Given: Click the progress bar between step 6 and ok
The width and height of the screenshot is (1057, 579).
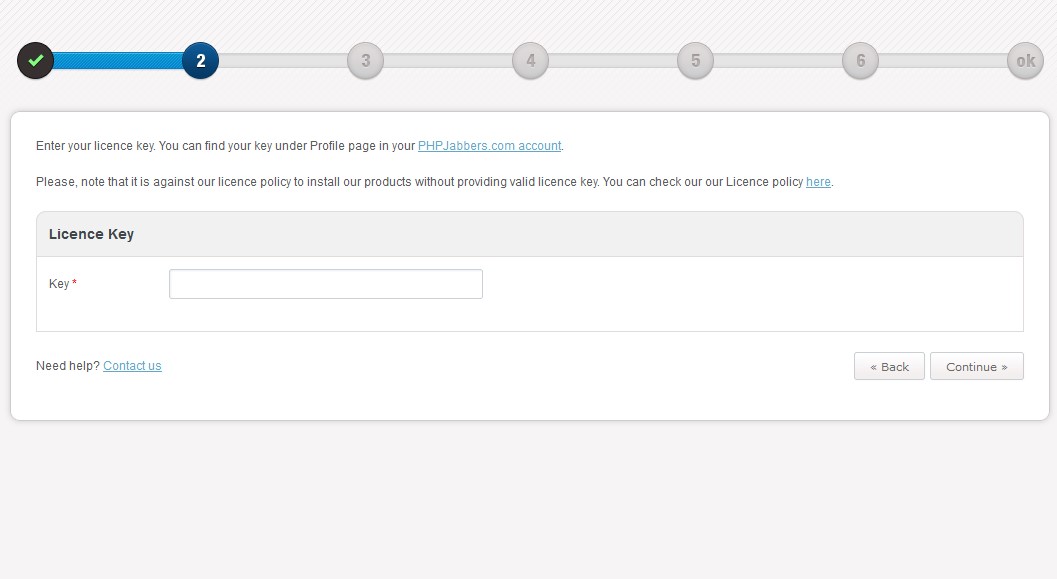Looking at the screenshot, I should point(943,61).
